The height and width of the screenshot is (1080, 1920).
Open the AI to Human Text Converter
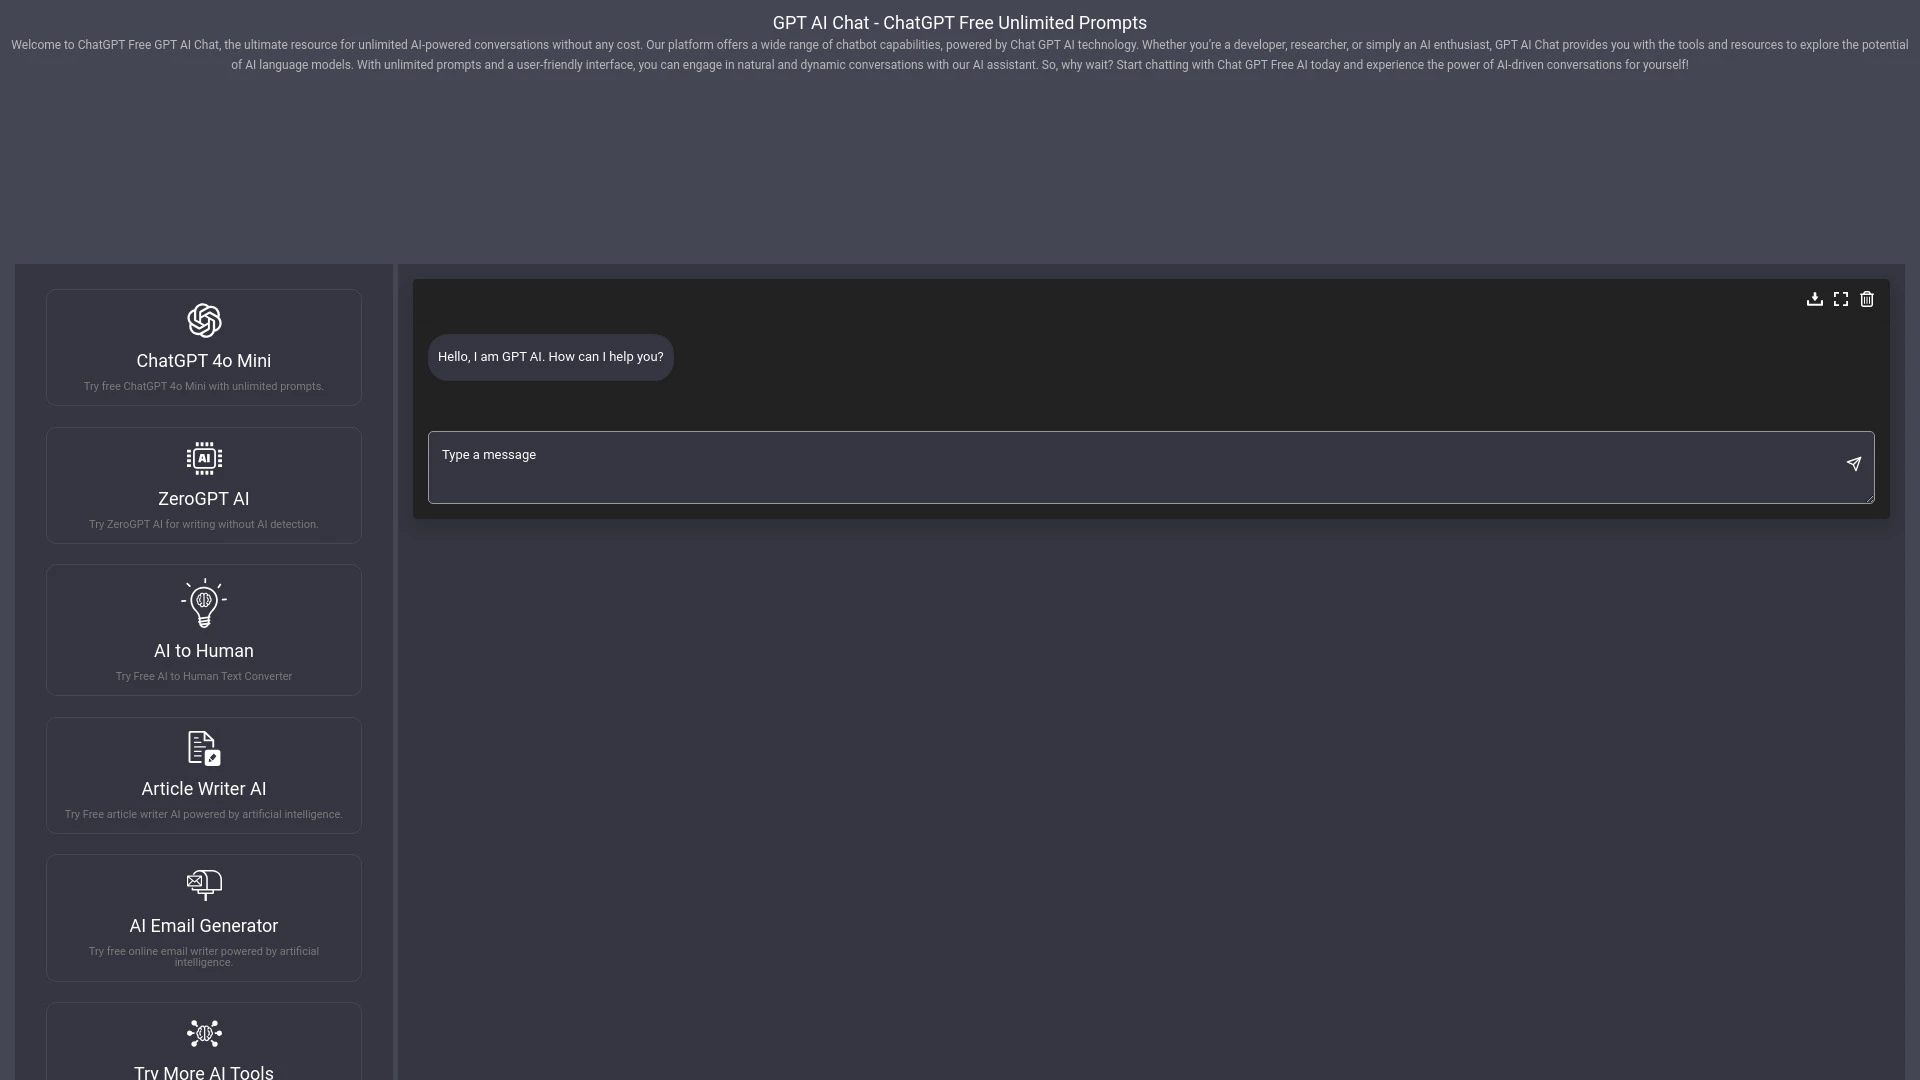tap(204, 630)
